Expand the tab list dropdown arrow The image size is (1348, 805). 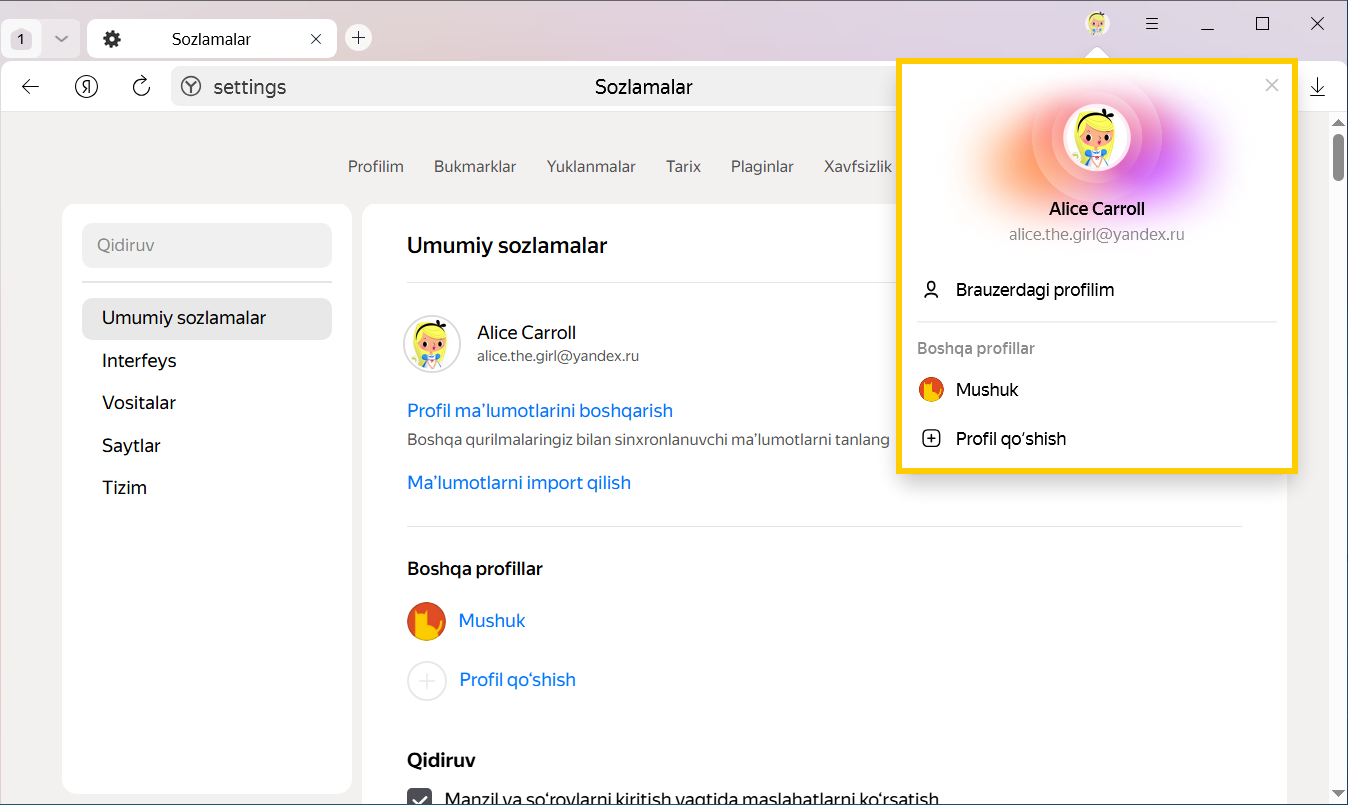[x=61, y=39]
